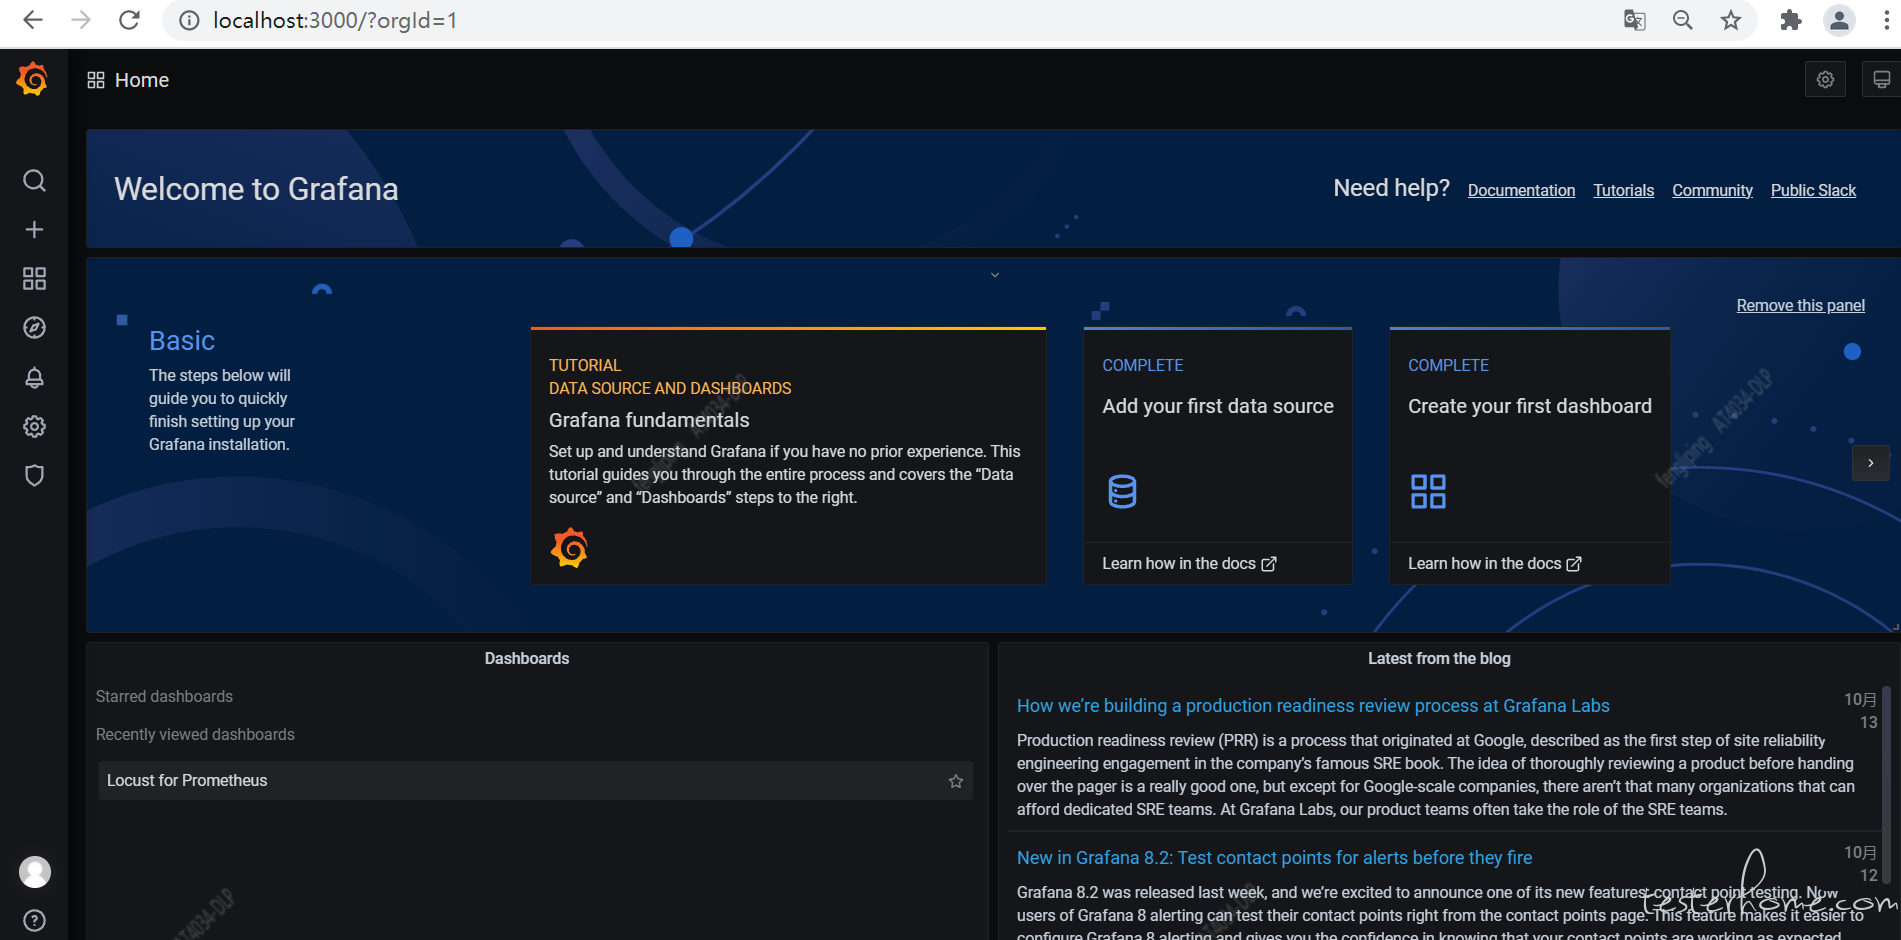Open the Explore compass icon
This screenshot has width=1901, height=940.
34,328
